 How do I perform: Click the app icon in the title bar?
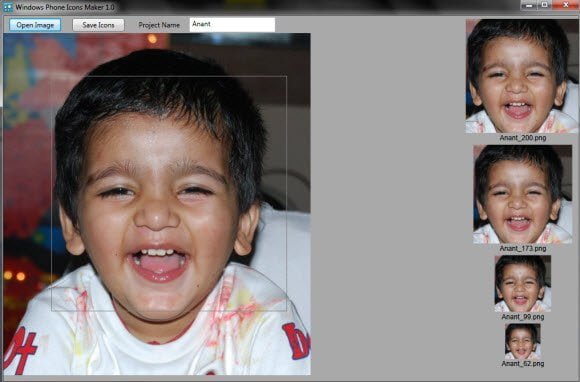point(7,7)
